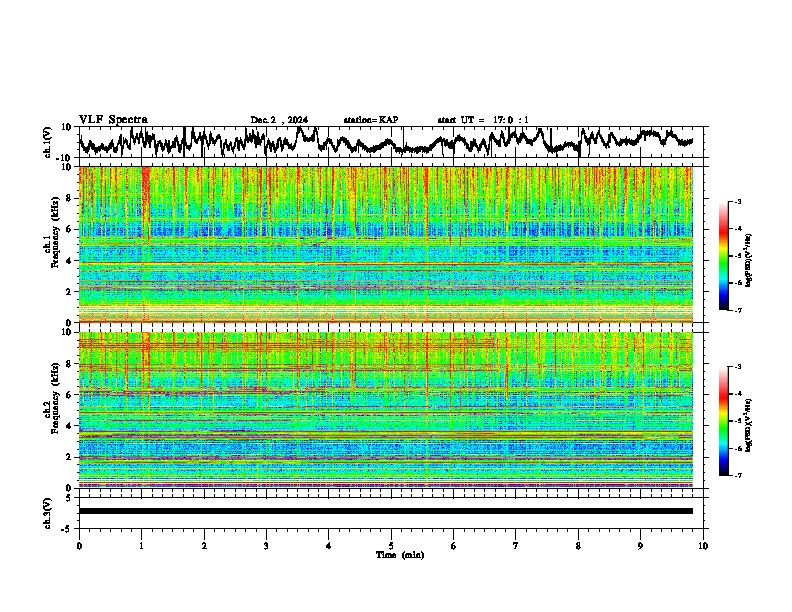This screenshot has width=792, height=612.
Task: Click the time axis tick label "10"
Action: [x=703, y=546]
